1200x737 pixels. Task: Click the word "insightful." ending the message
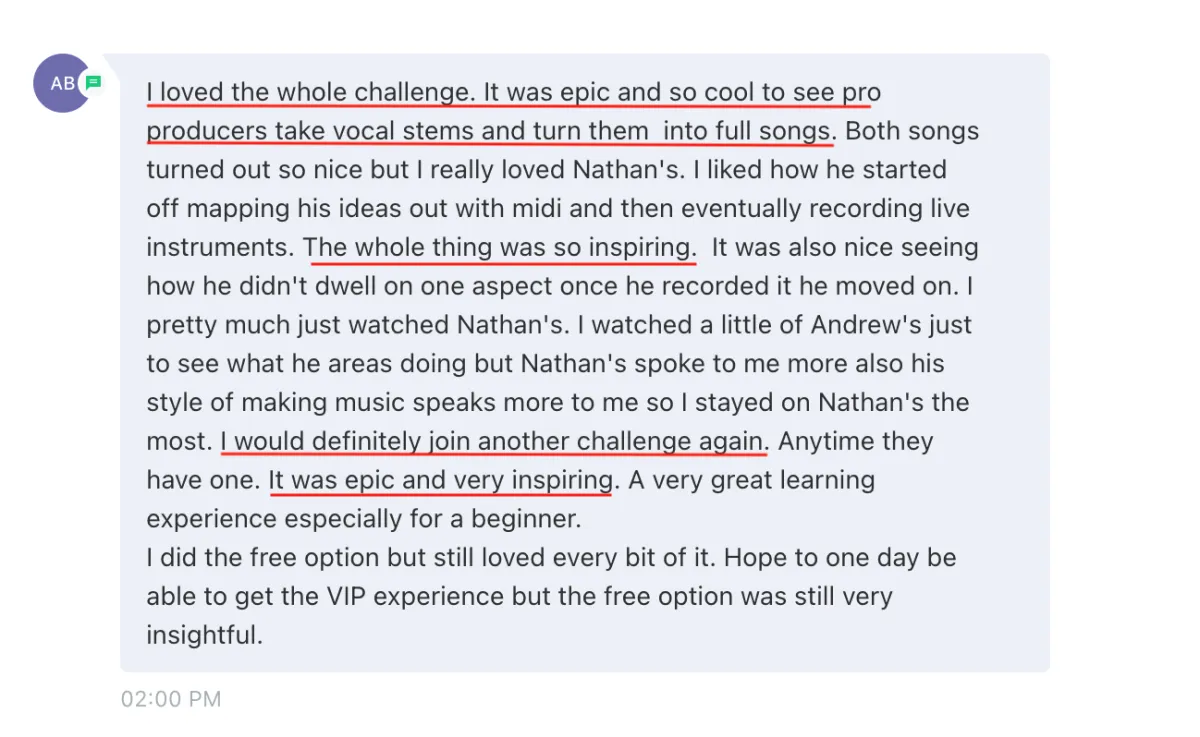click(x=204, y=636)
